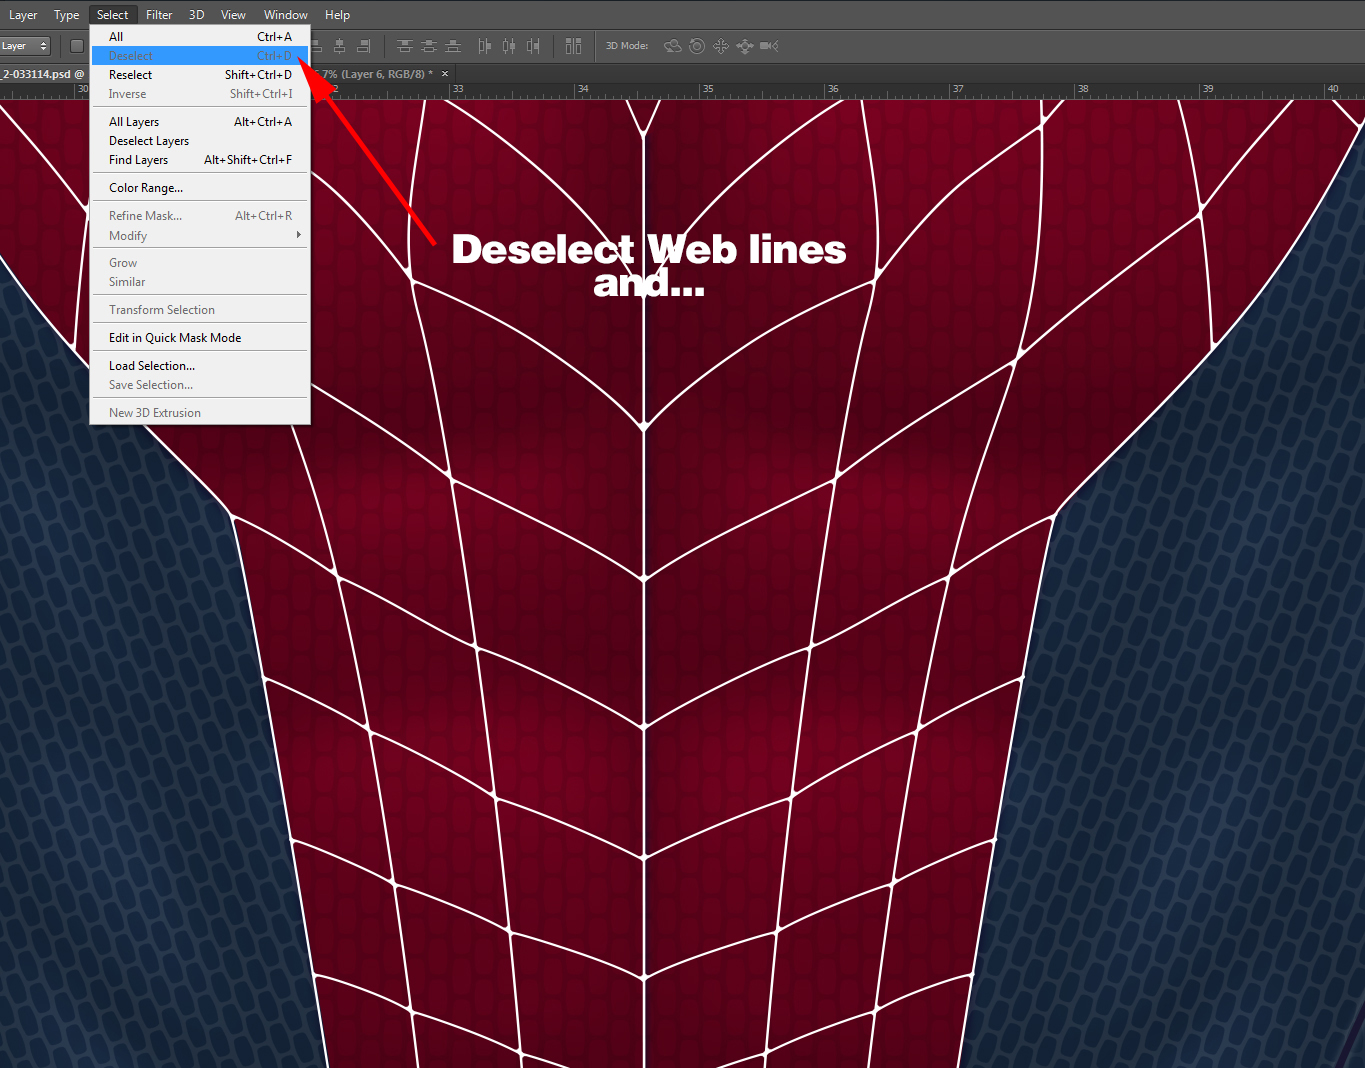Click Distribute horizontal centers icon

pos(509,46)
